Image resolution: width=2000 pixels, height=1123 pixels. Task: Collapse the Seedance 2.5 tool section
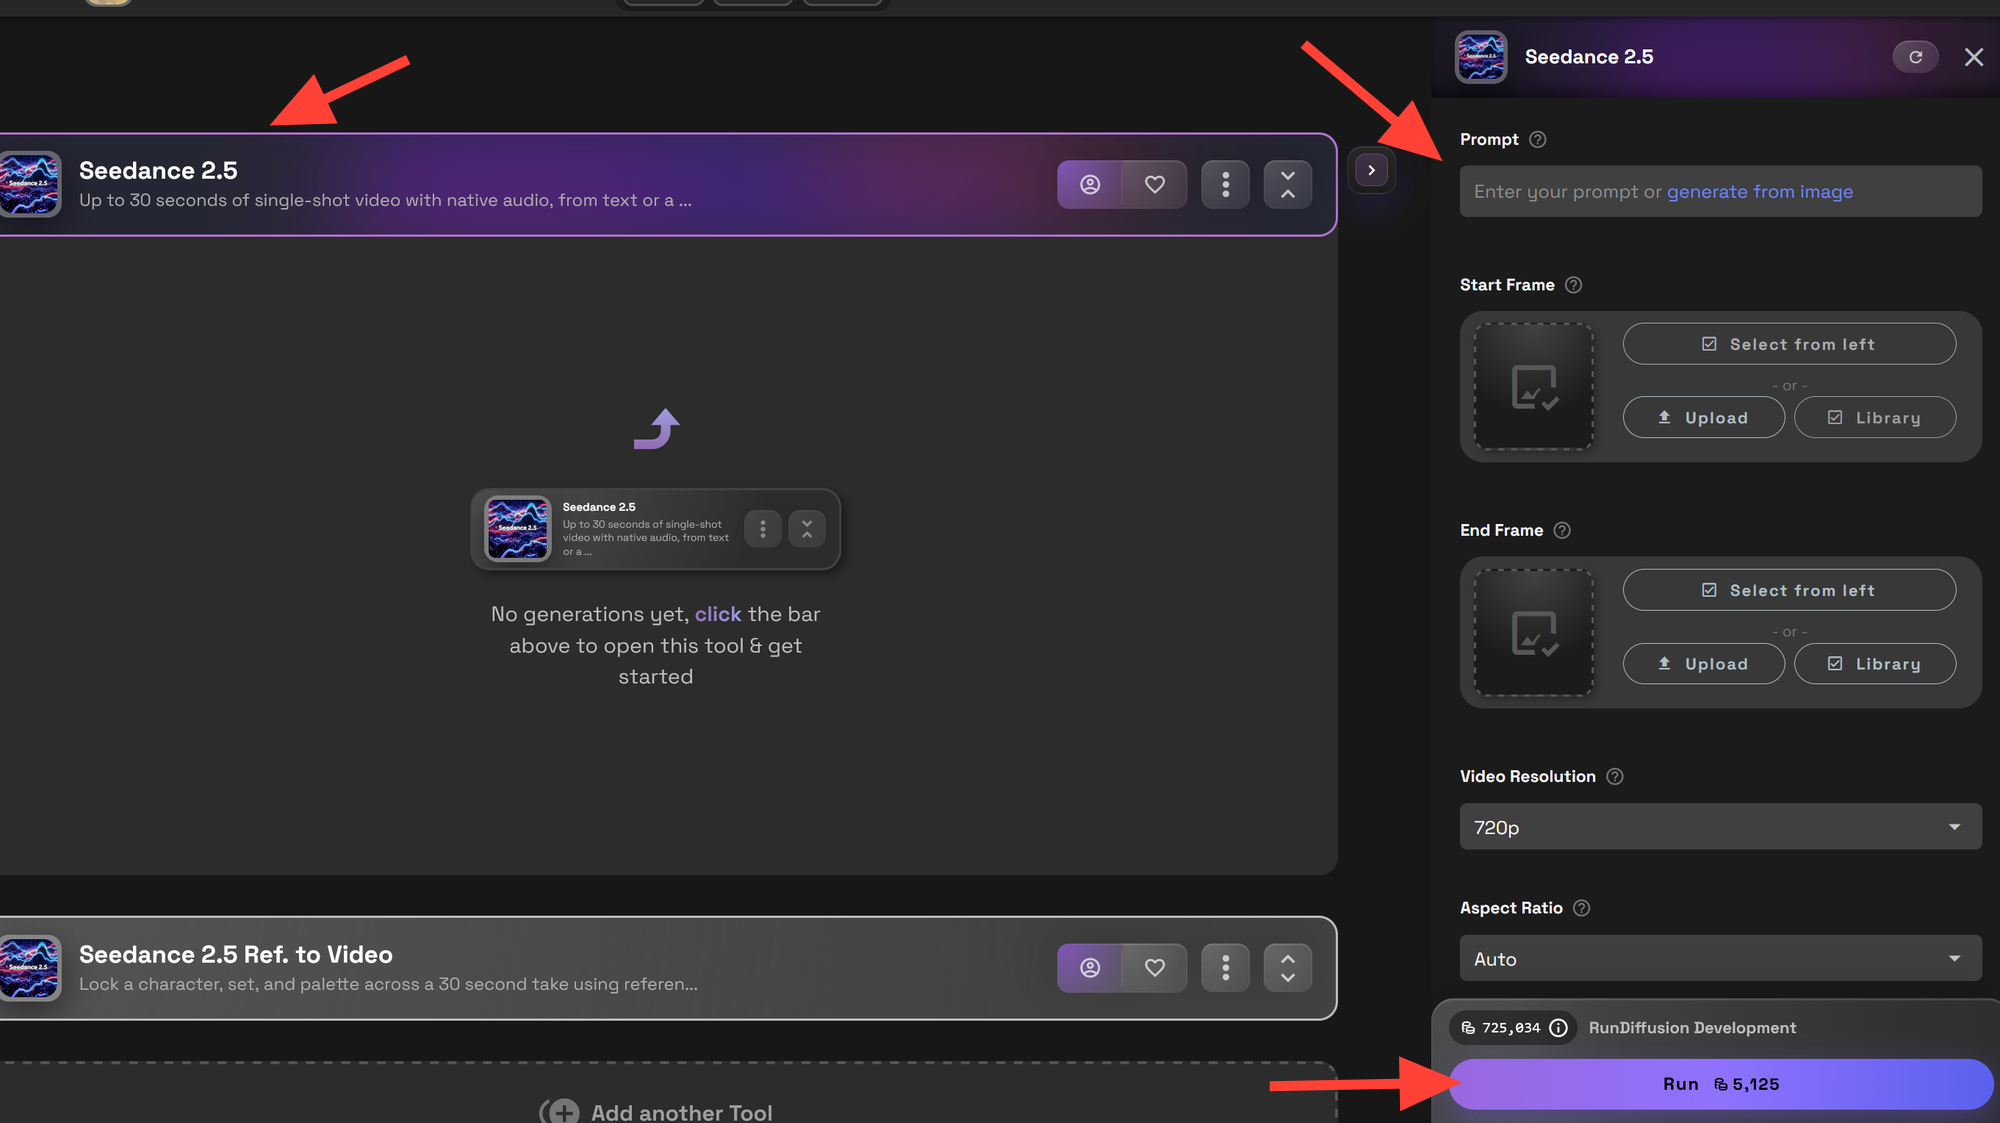point(1288,184)
